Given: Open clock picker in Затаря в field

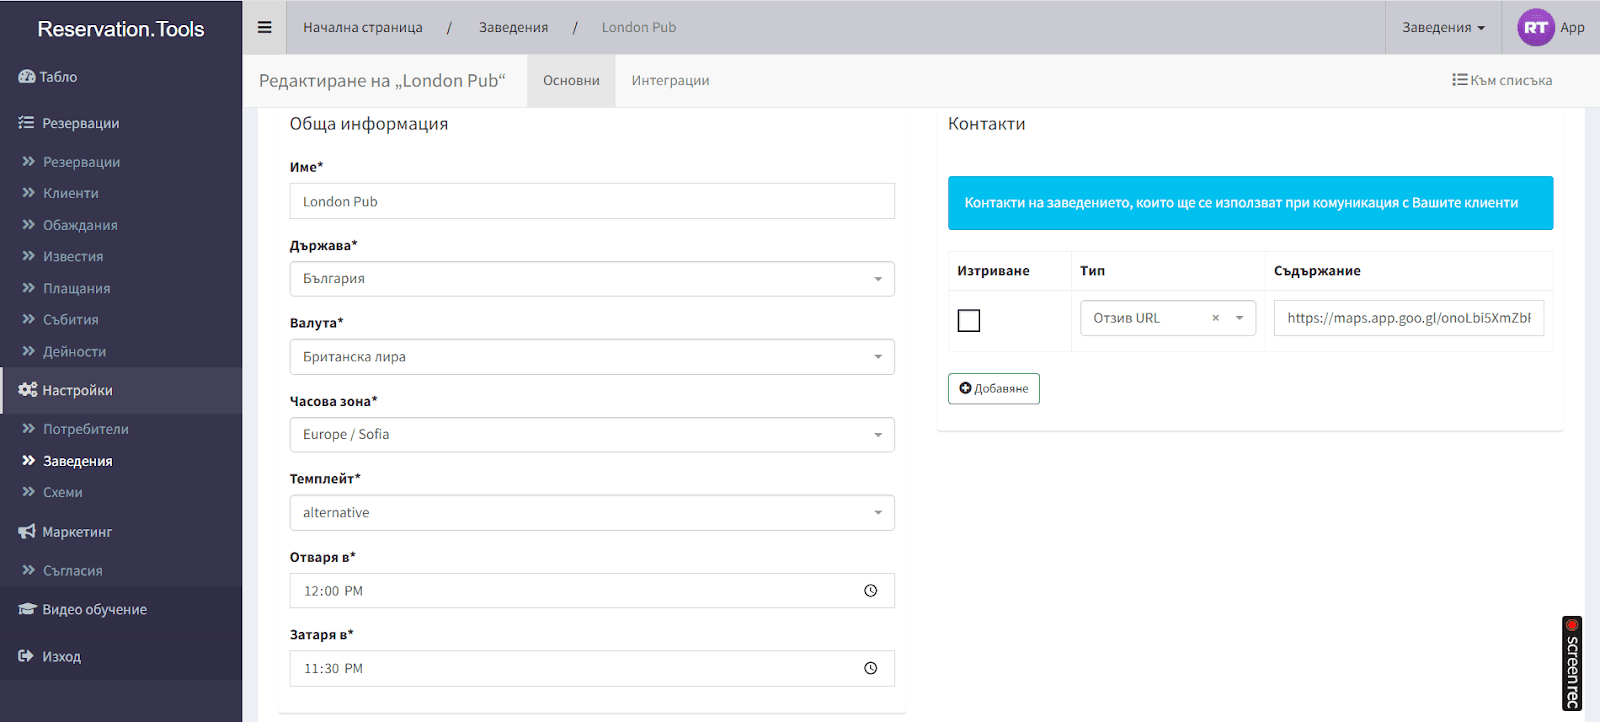Looking at the screenshot, I should pyautogui.click(x=870, y=669).
